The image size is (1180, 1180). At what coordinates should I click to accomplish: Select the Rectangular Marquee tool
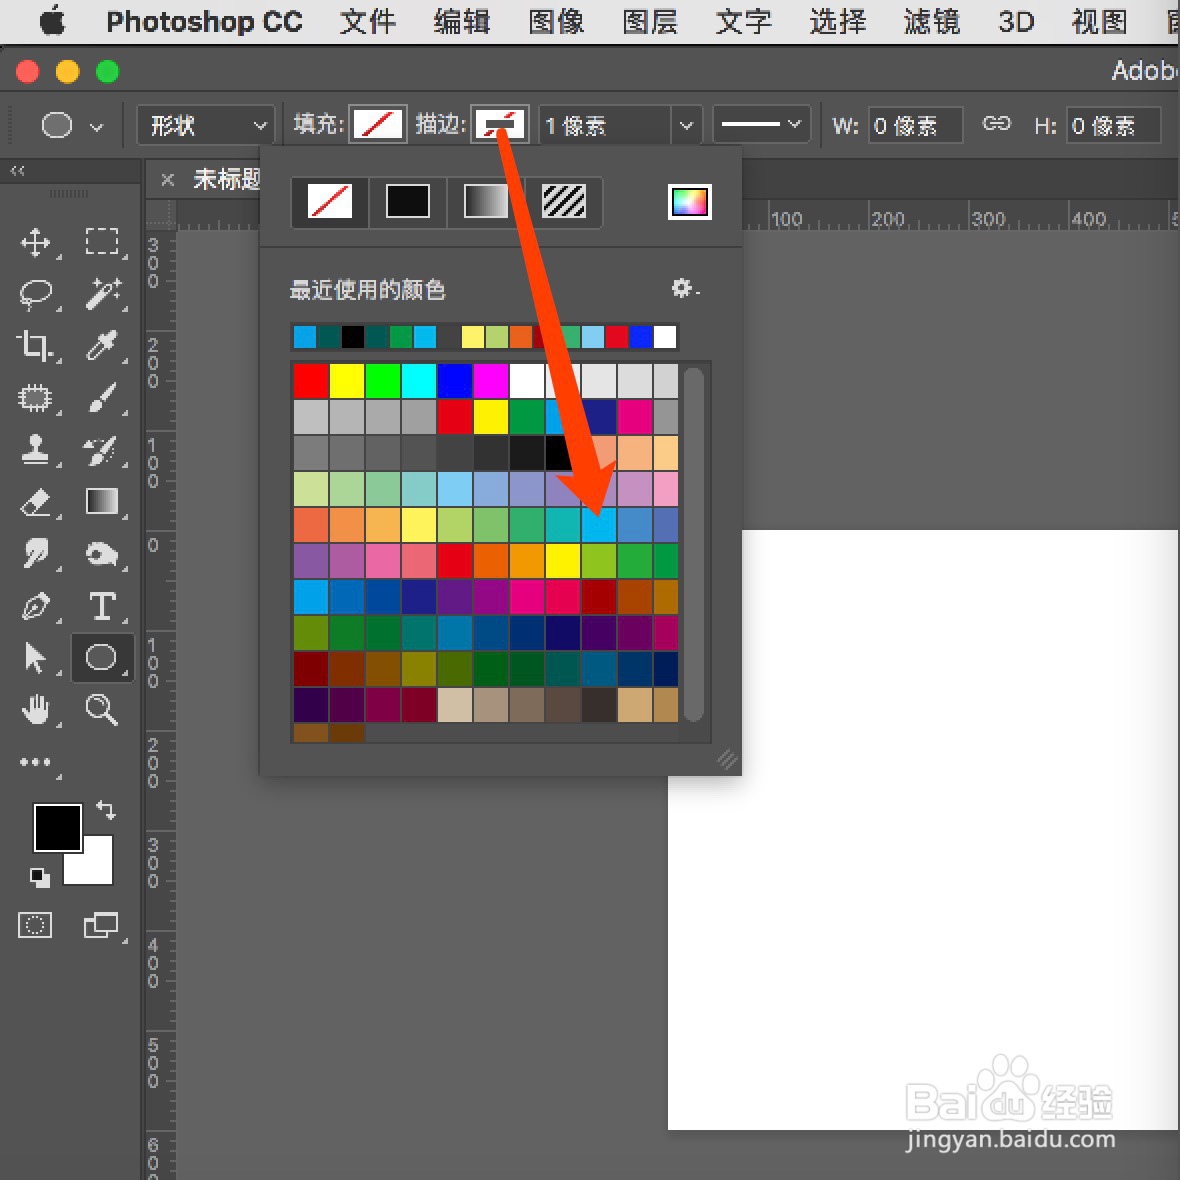tap(102, 242)
